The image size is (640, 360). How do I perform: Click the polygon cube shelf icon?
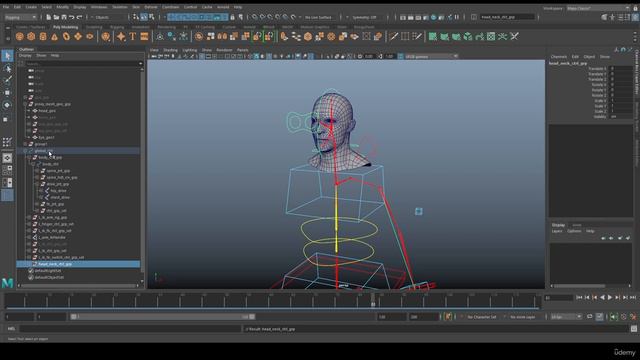click(x=31, y=37)
